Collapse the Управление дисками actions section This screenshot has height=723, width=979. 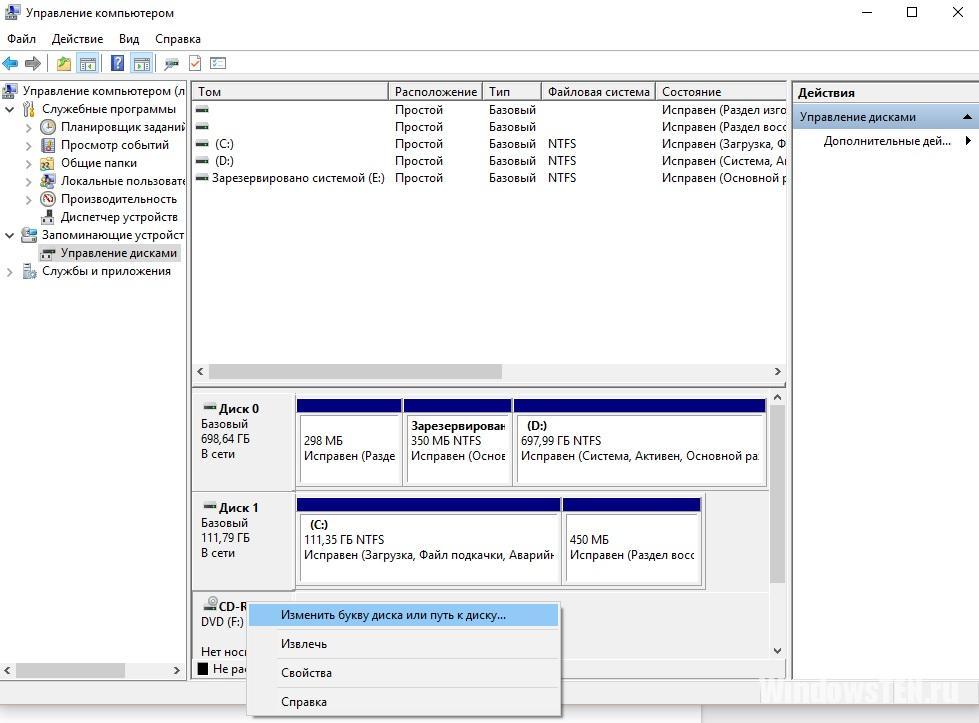click(x=967, y=117)
